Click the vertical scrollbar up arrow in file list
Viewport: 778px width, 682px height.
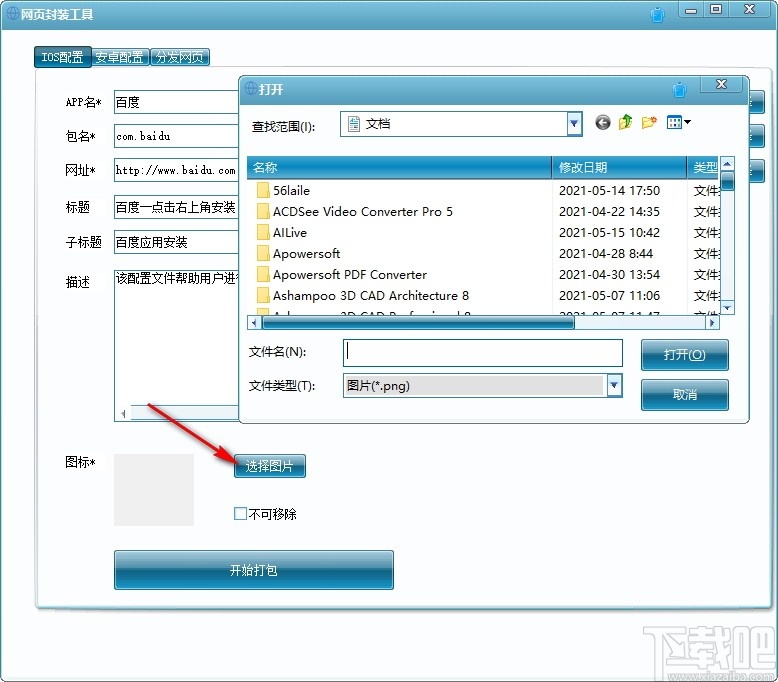click(727, 163)
